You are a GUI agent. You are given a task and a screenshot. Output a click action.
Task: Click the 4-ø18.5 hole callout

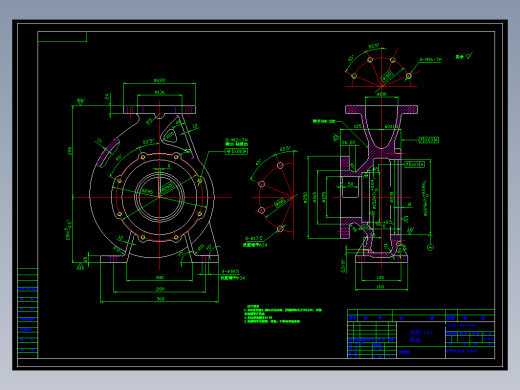(230, 272)
